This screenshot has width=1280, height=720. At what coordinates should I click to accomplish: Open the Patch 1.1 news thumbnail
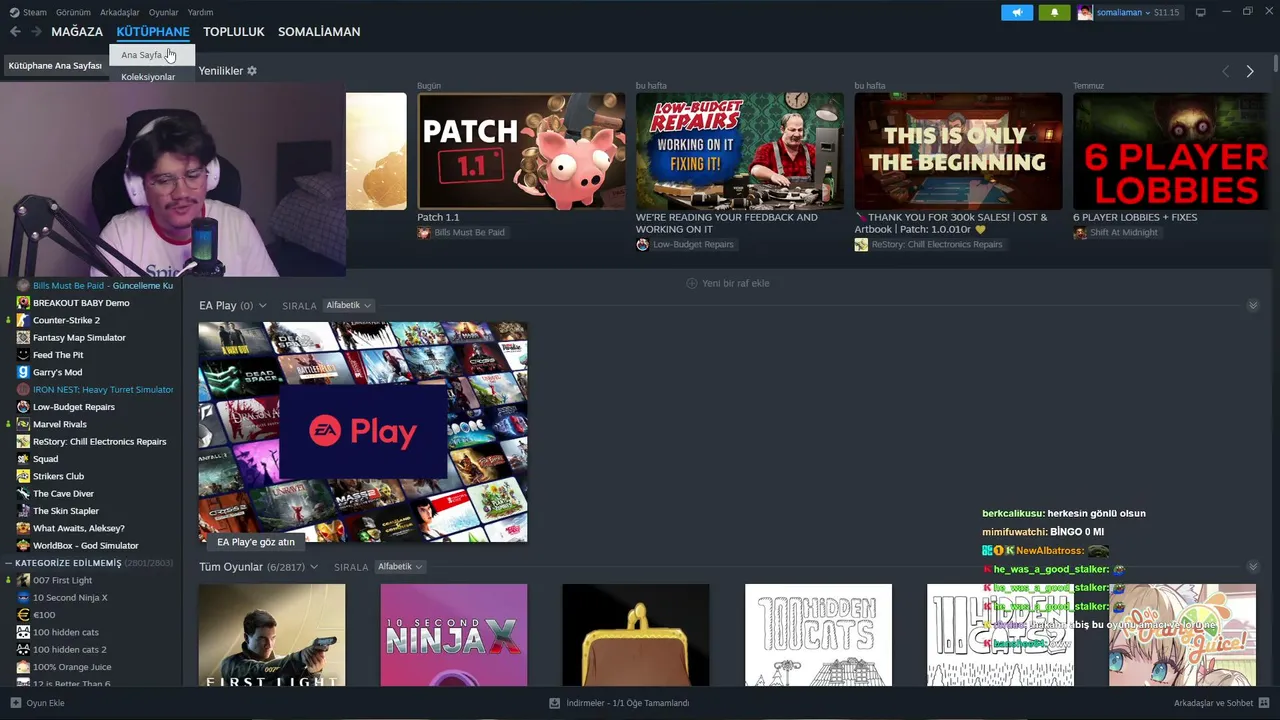tap(521, 151)
